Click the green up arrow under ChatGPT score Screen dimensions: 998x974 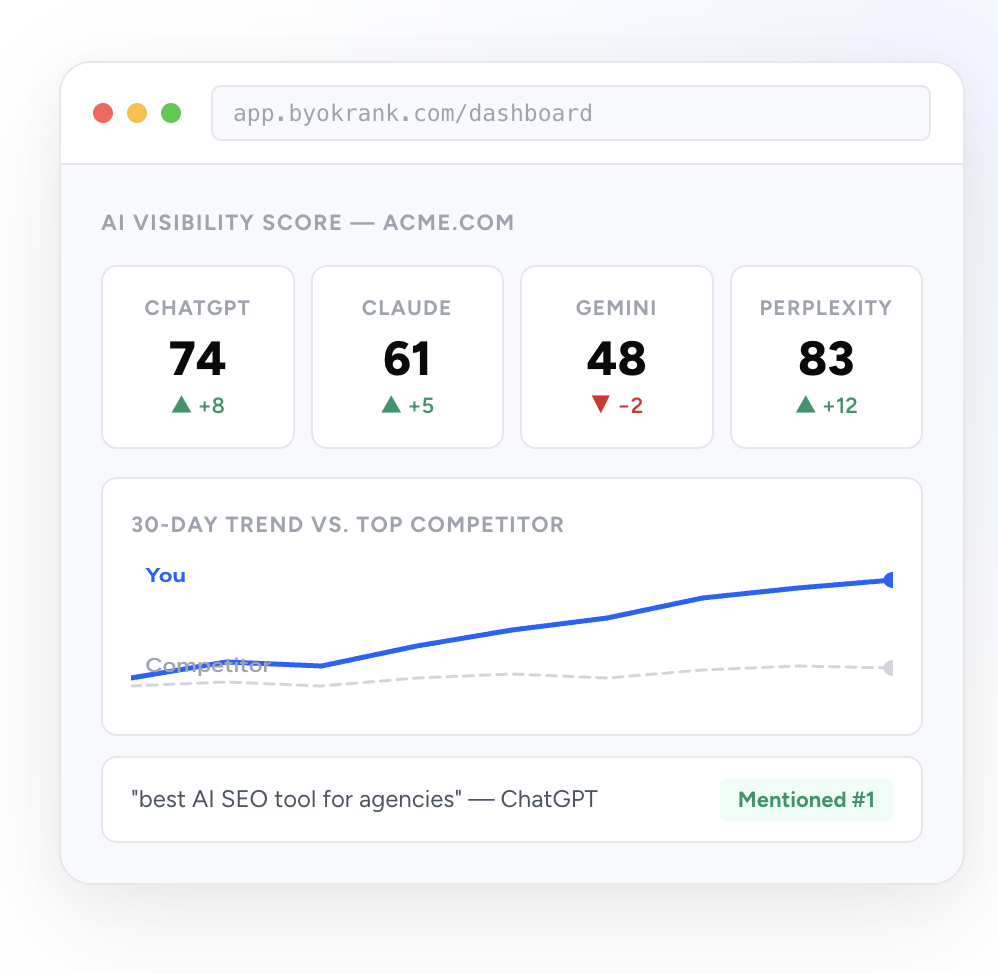tap(181, 405)
